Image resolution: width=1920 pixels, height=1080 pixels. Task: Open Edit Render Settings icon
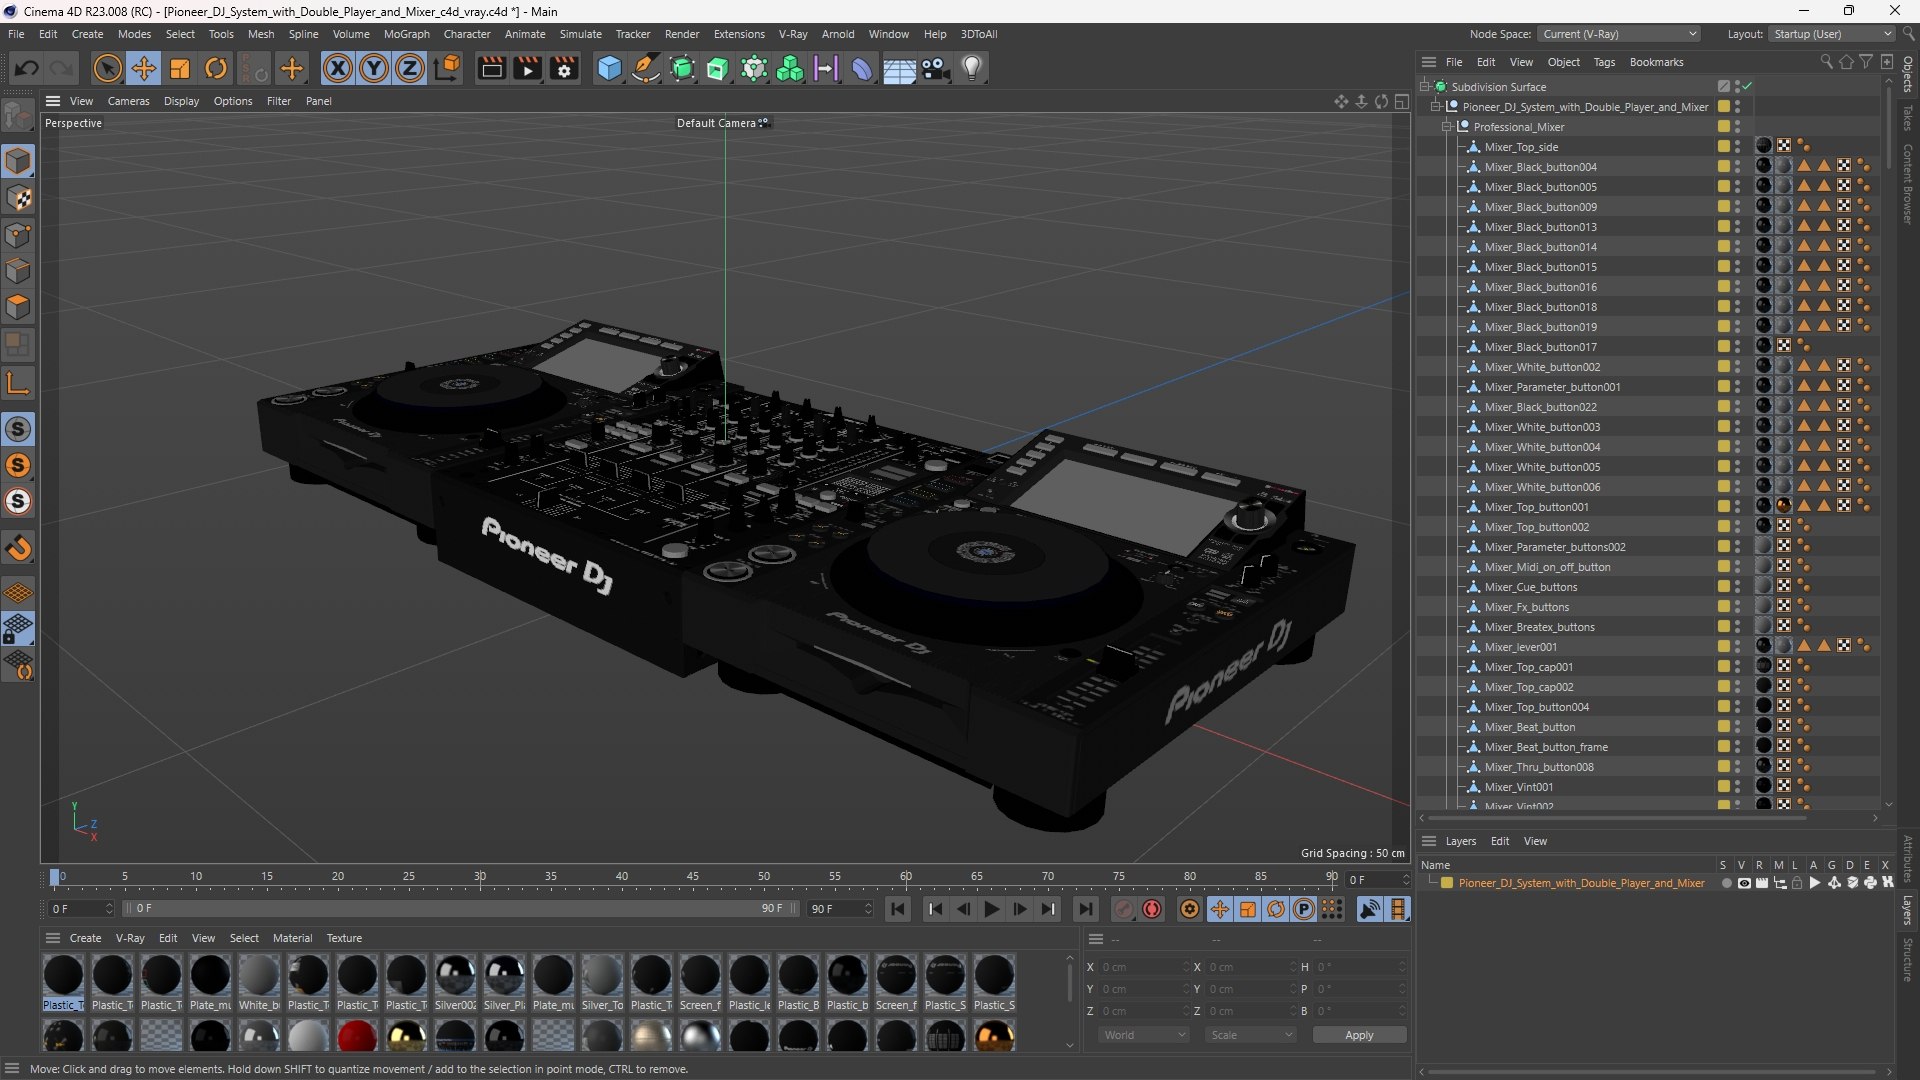[x=565, y=68]
